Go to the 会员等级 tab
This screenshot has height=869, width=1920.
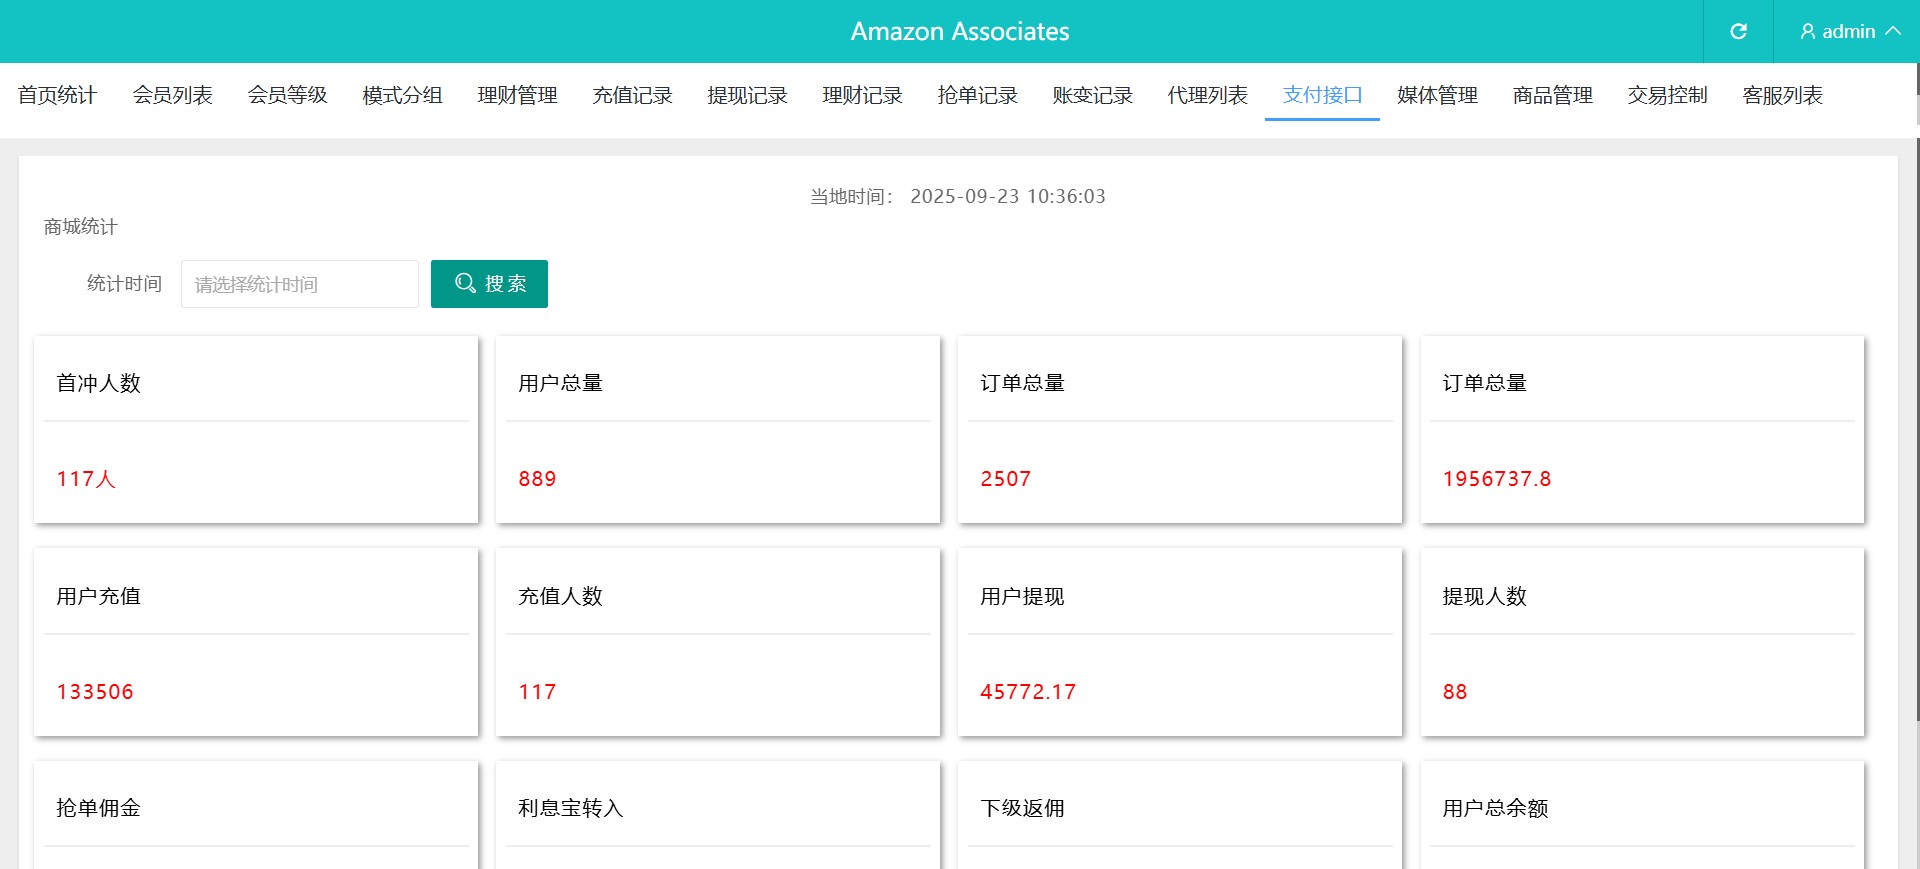(287, 95)
